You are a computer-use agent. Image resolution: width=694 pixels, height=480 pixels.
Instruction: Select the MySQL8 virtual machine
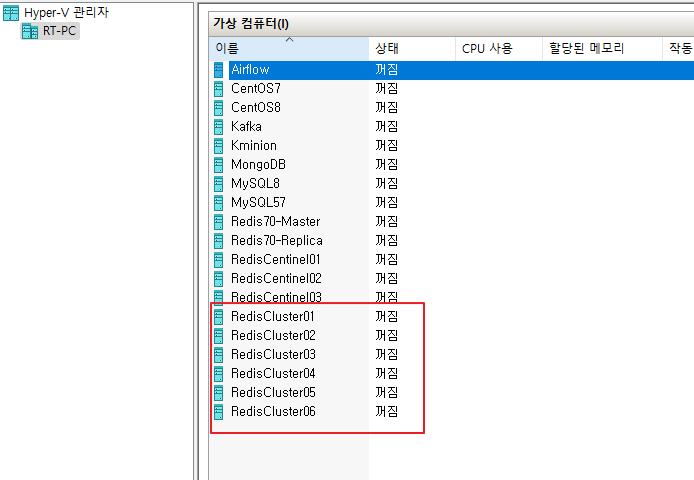255,184
